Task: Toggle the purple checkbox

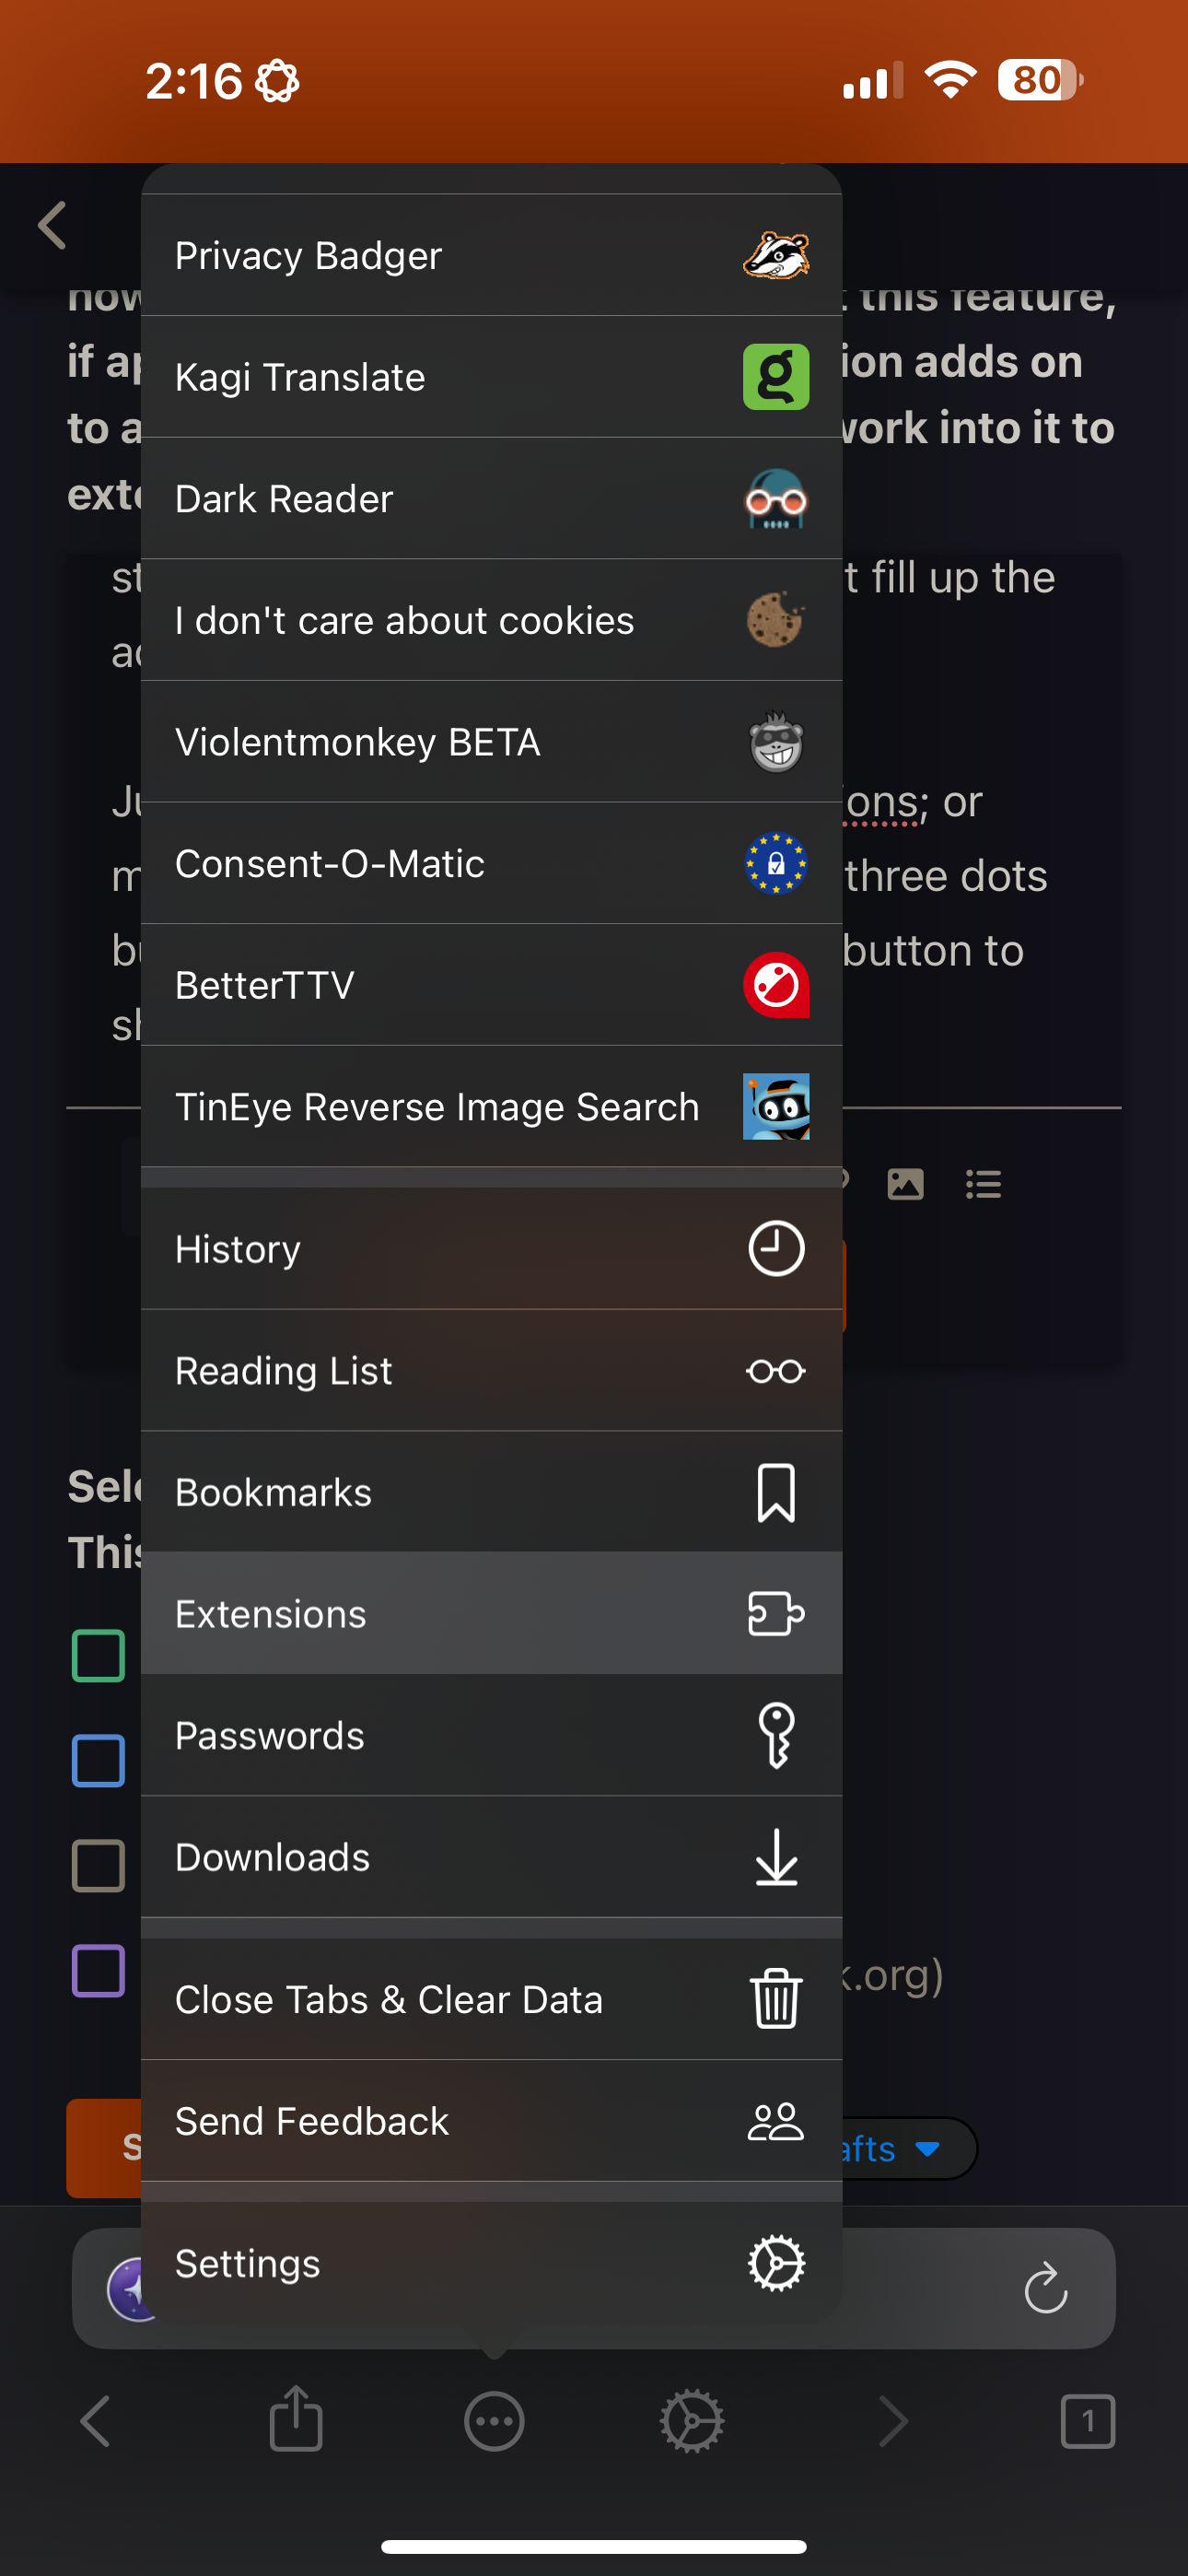Action: tap(98, 1970)
